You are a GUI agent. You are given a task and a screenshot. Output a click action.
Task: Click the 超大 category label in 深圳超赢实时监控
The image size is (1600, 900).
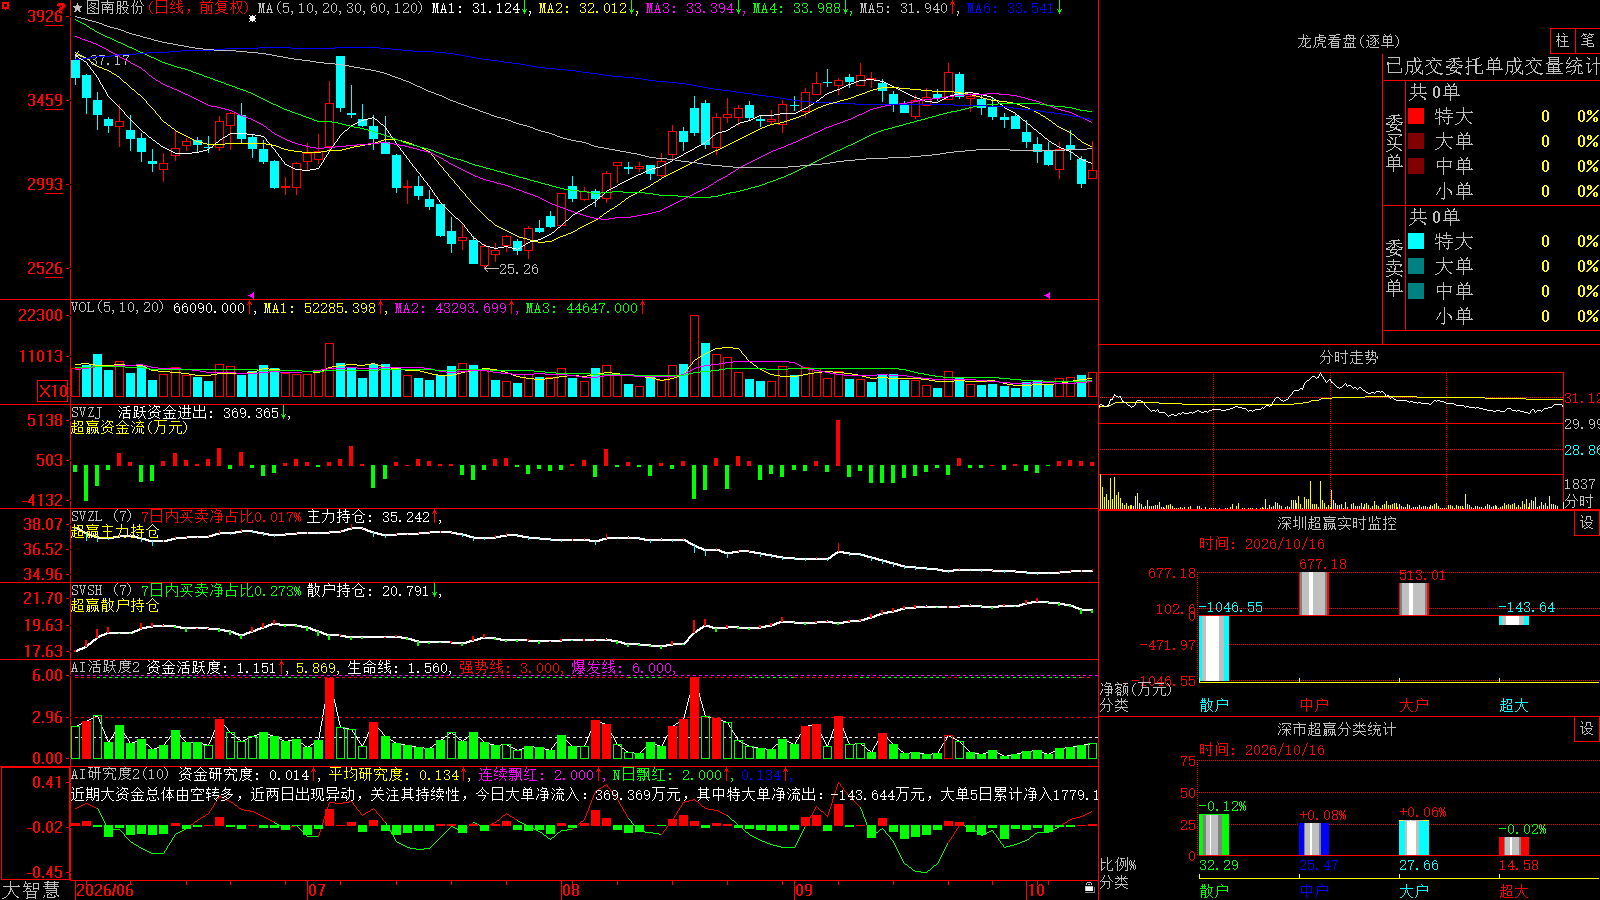coord(1514,705)
